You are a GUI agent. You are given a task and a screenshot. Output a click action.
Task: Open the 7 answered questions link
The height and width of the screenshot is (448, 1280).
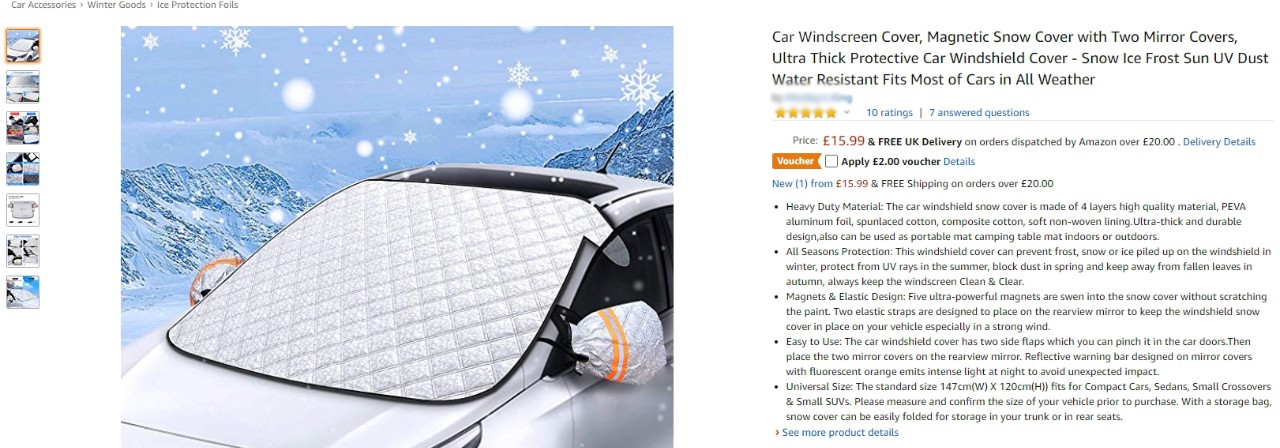[x=979, y=113]
